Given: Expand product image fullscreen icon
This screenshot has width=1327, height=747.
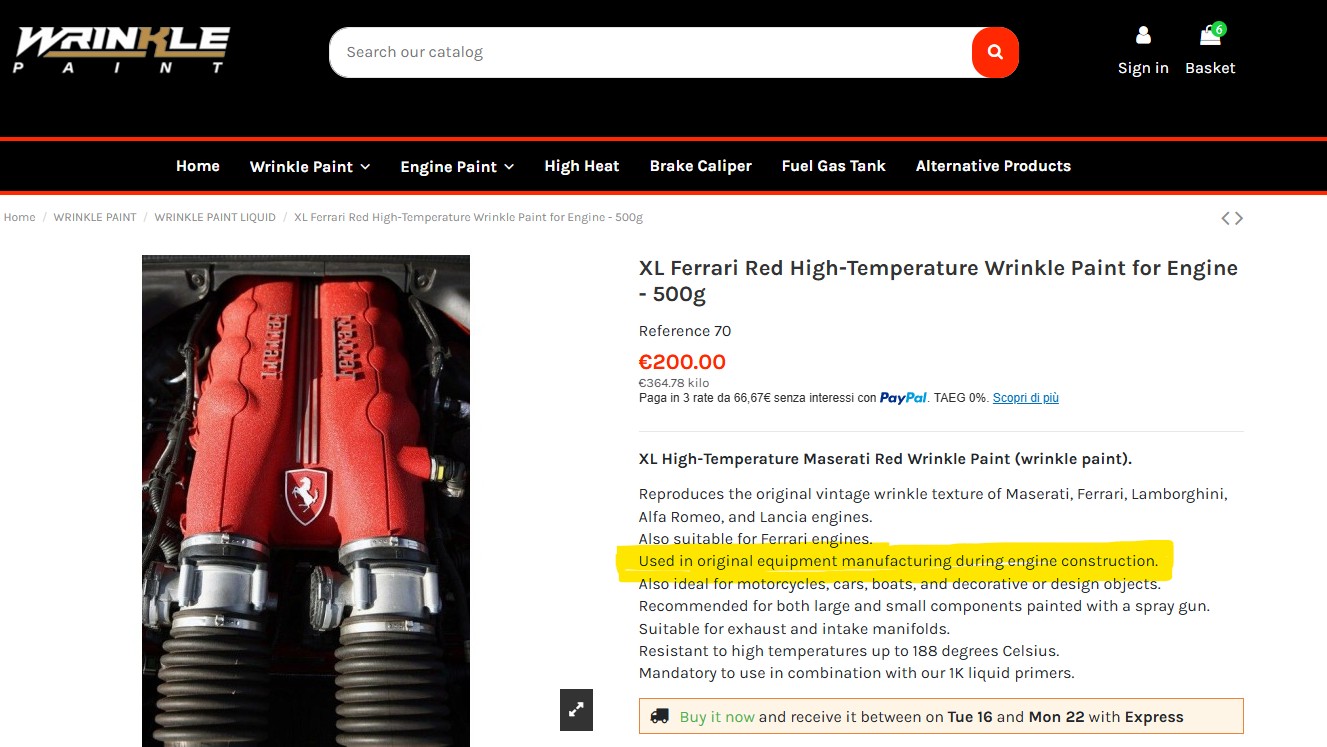Looking at the screenshot, I should [x=576, y=710].
